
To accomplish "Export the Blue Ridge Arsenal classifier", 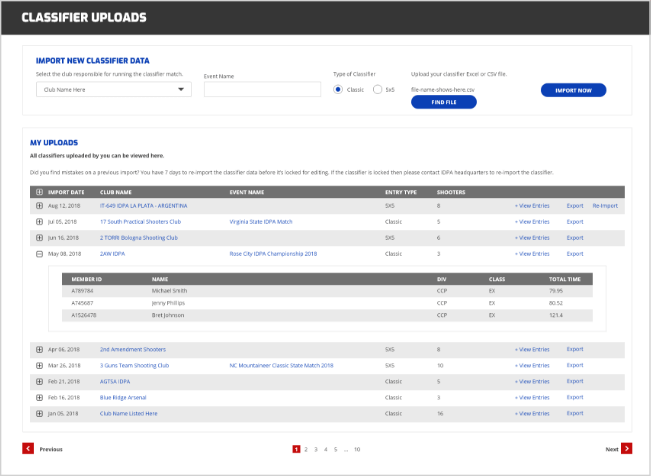I will [x=575, y=397].
